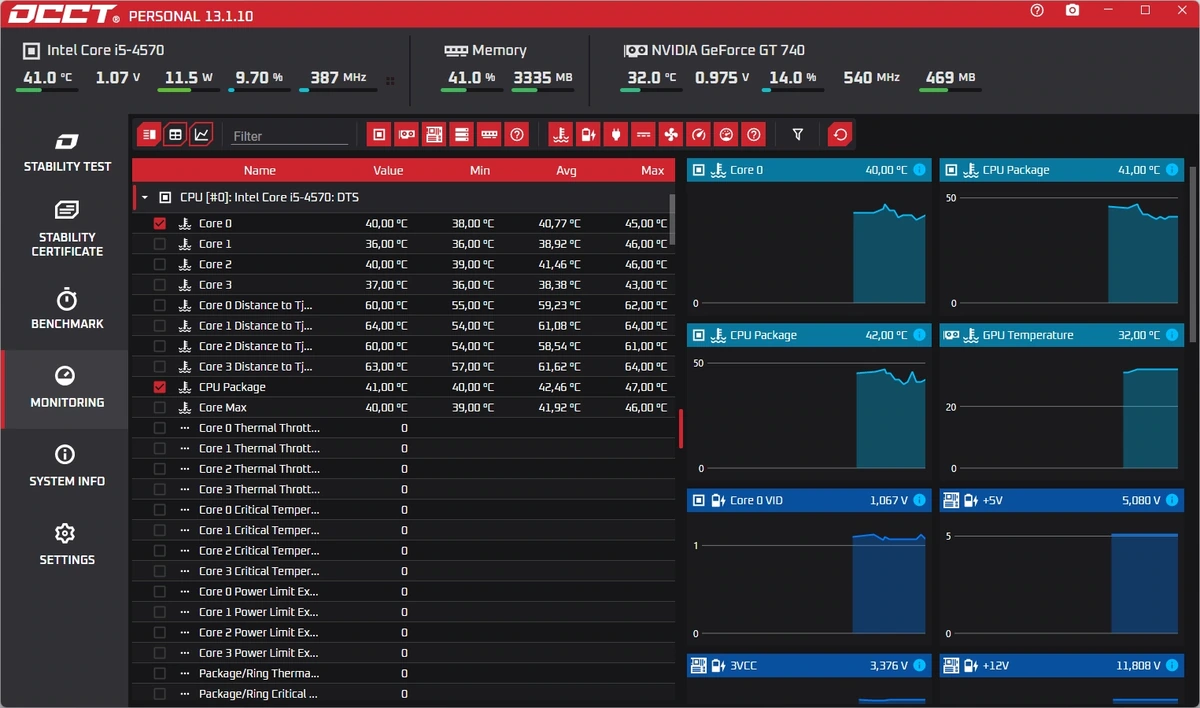
Task: Click the temperature sensor filter icon
Action: (x=560, y=134)
